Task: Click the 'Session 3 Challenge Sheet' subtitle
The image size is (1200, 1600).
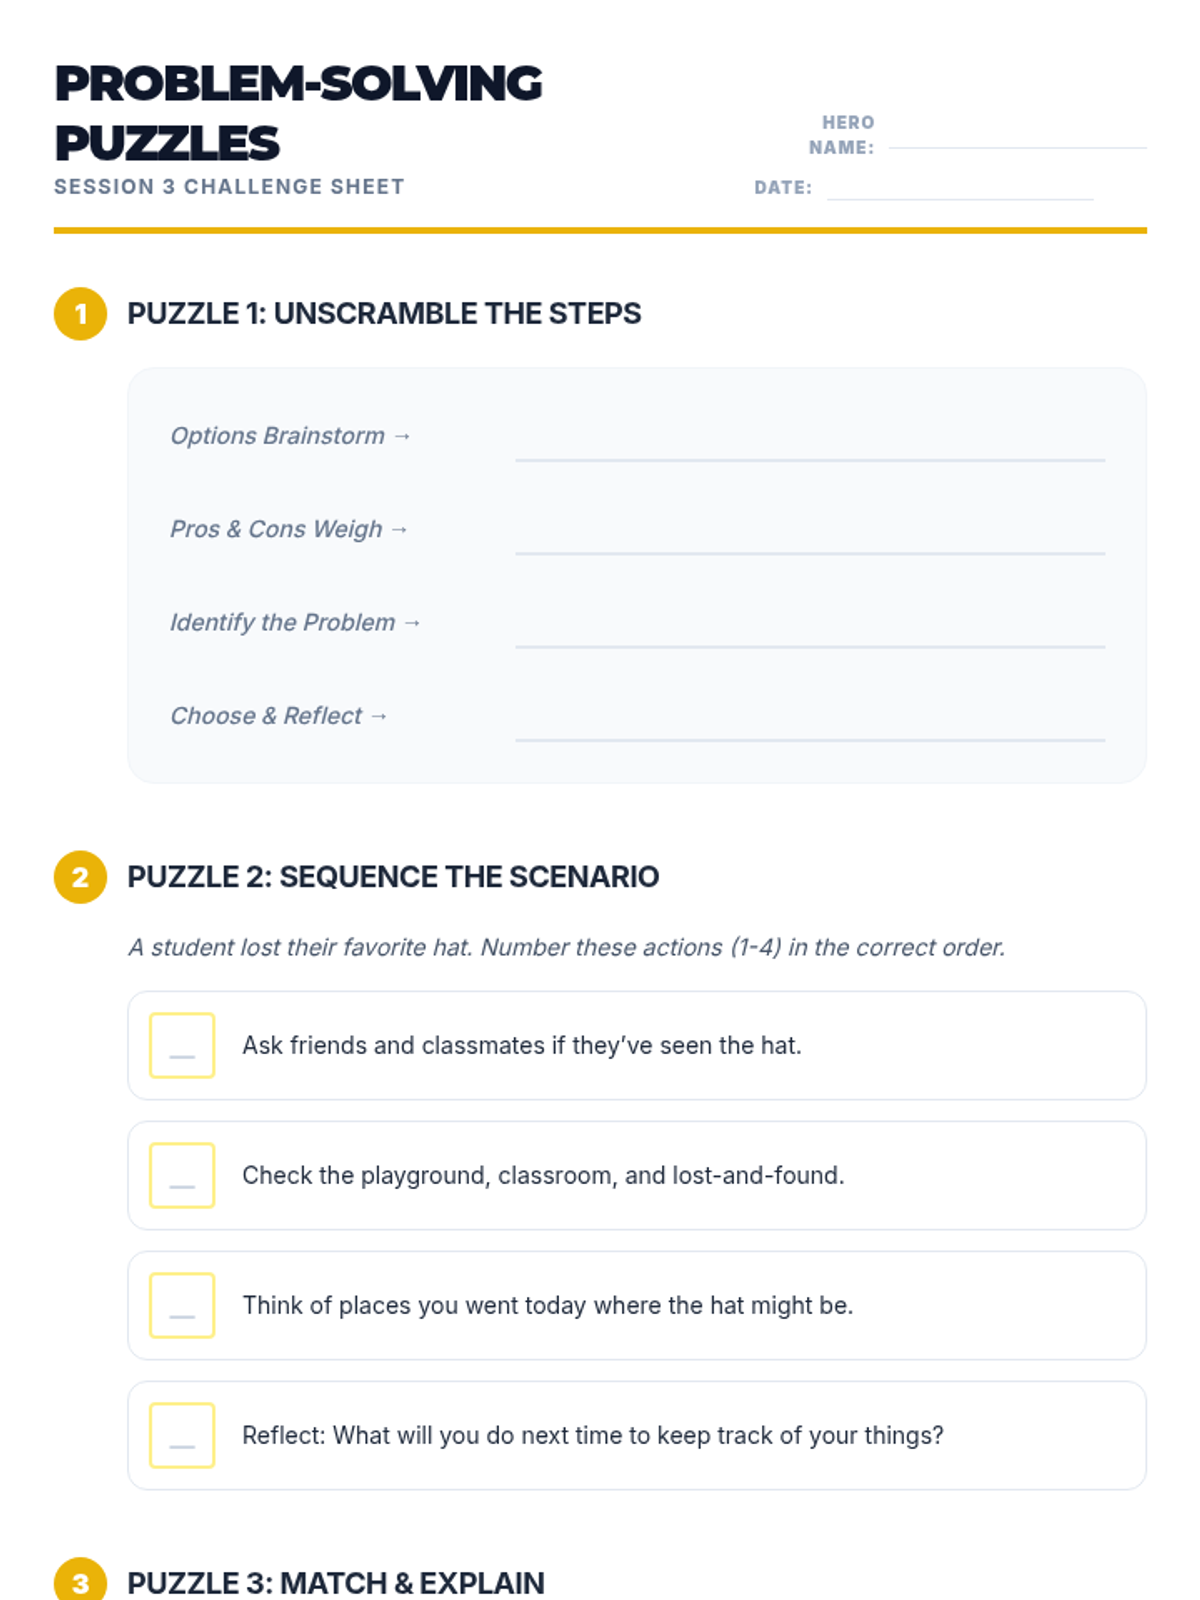Action: coord(229,187)
